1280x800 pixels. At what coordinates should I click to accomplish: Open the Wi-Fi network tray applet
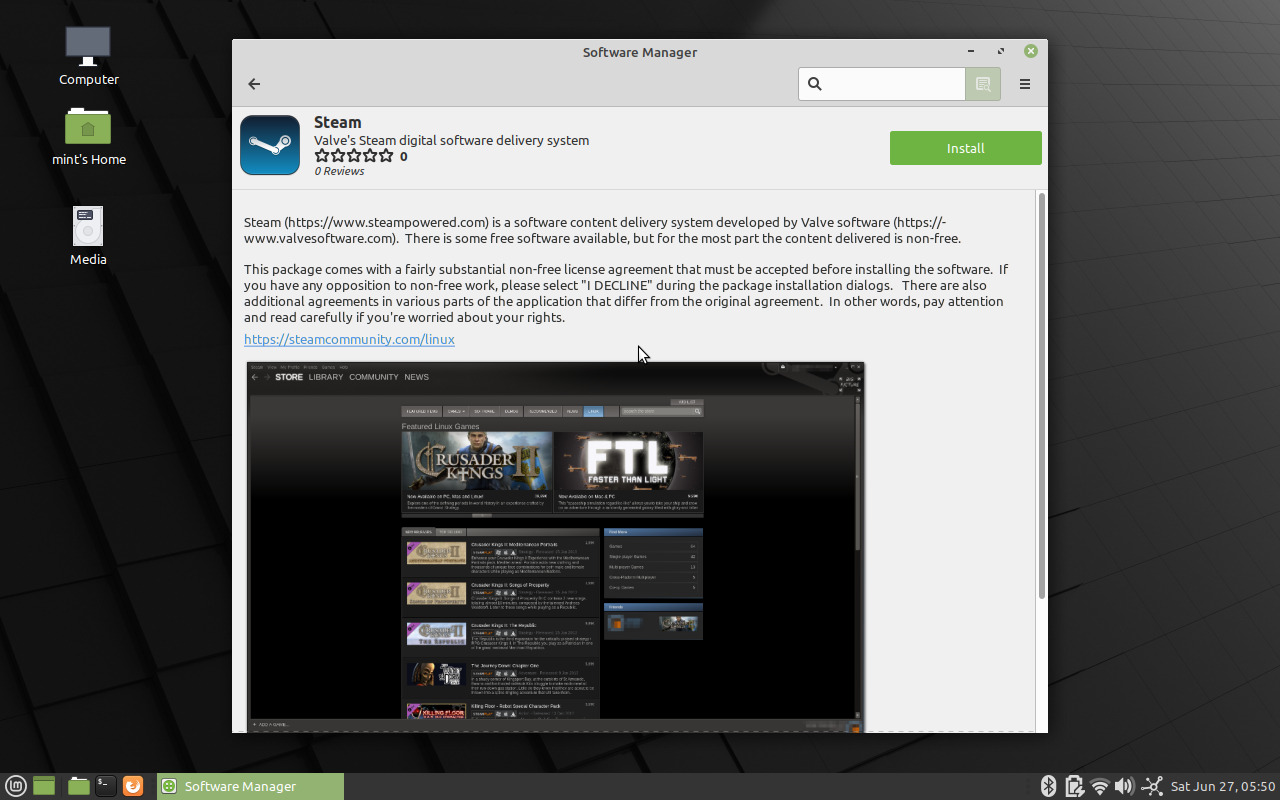coord(1100,786)
